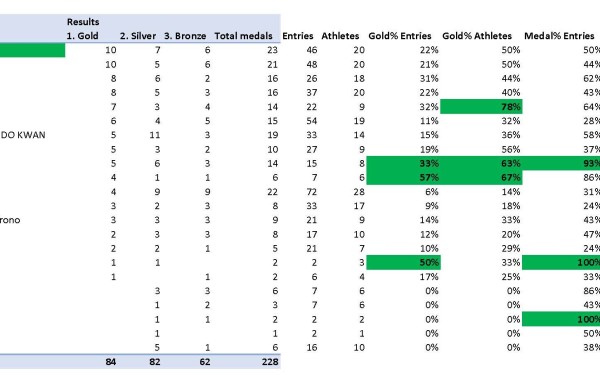Click the Entries column header
Image resolution: width=600 pixels, height=375 pixels.
[x=298, y=36]
